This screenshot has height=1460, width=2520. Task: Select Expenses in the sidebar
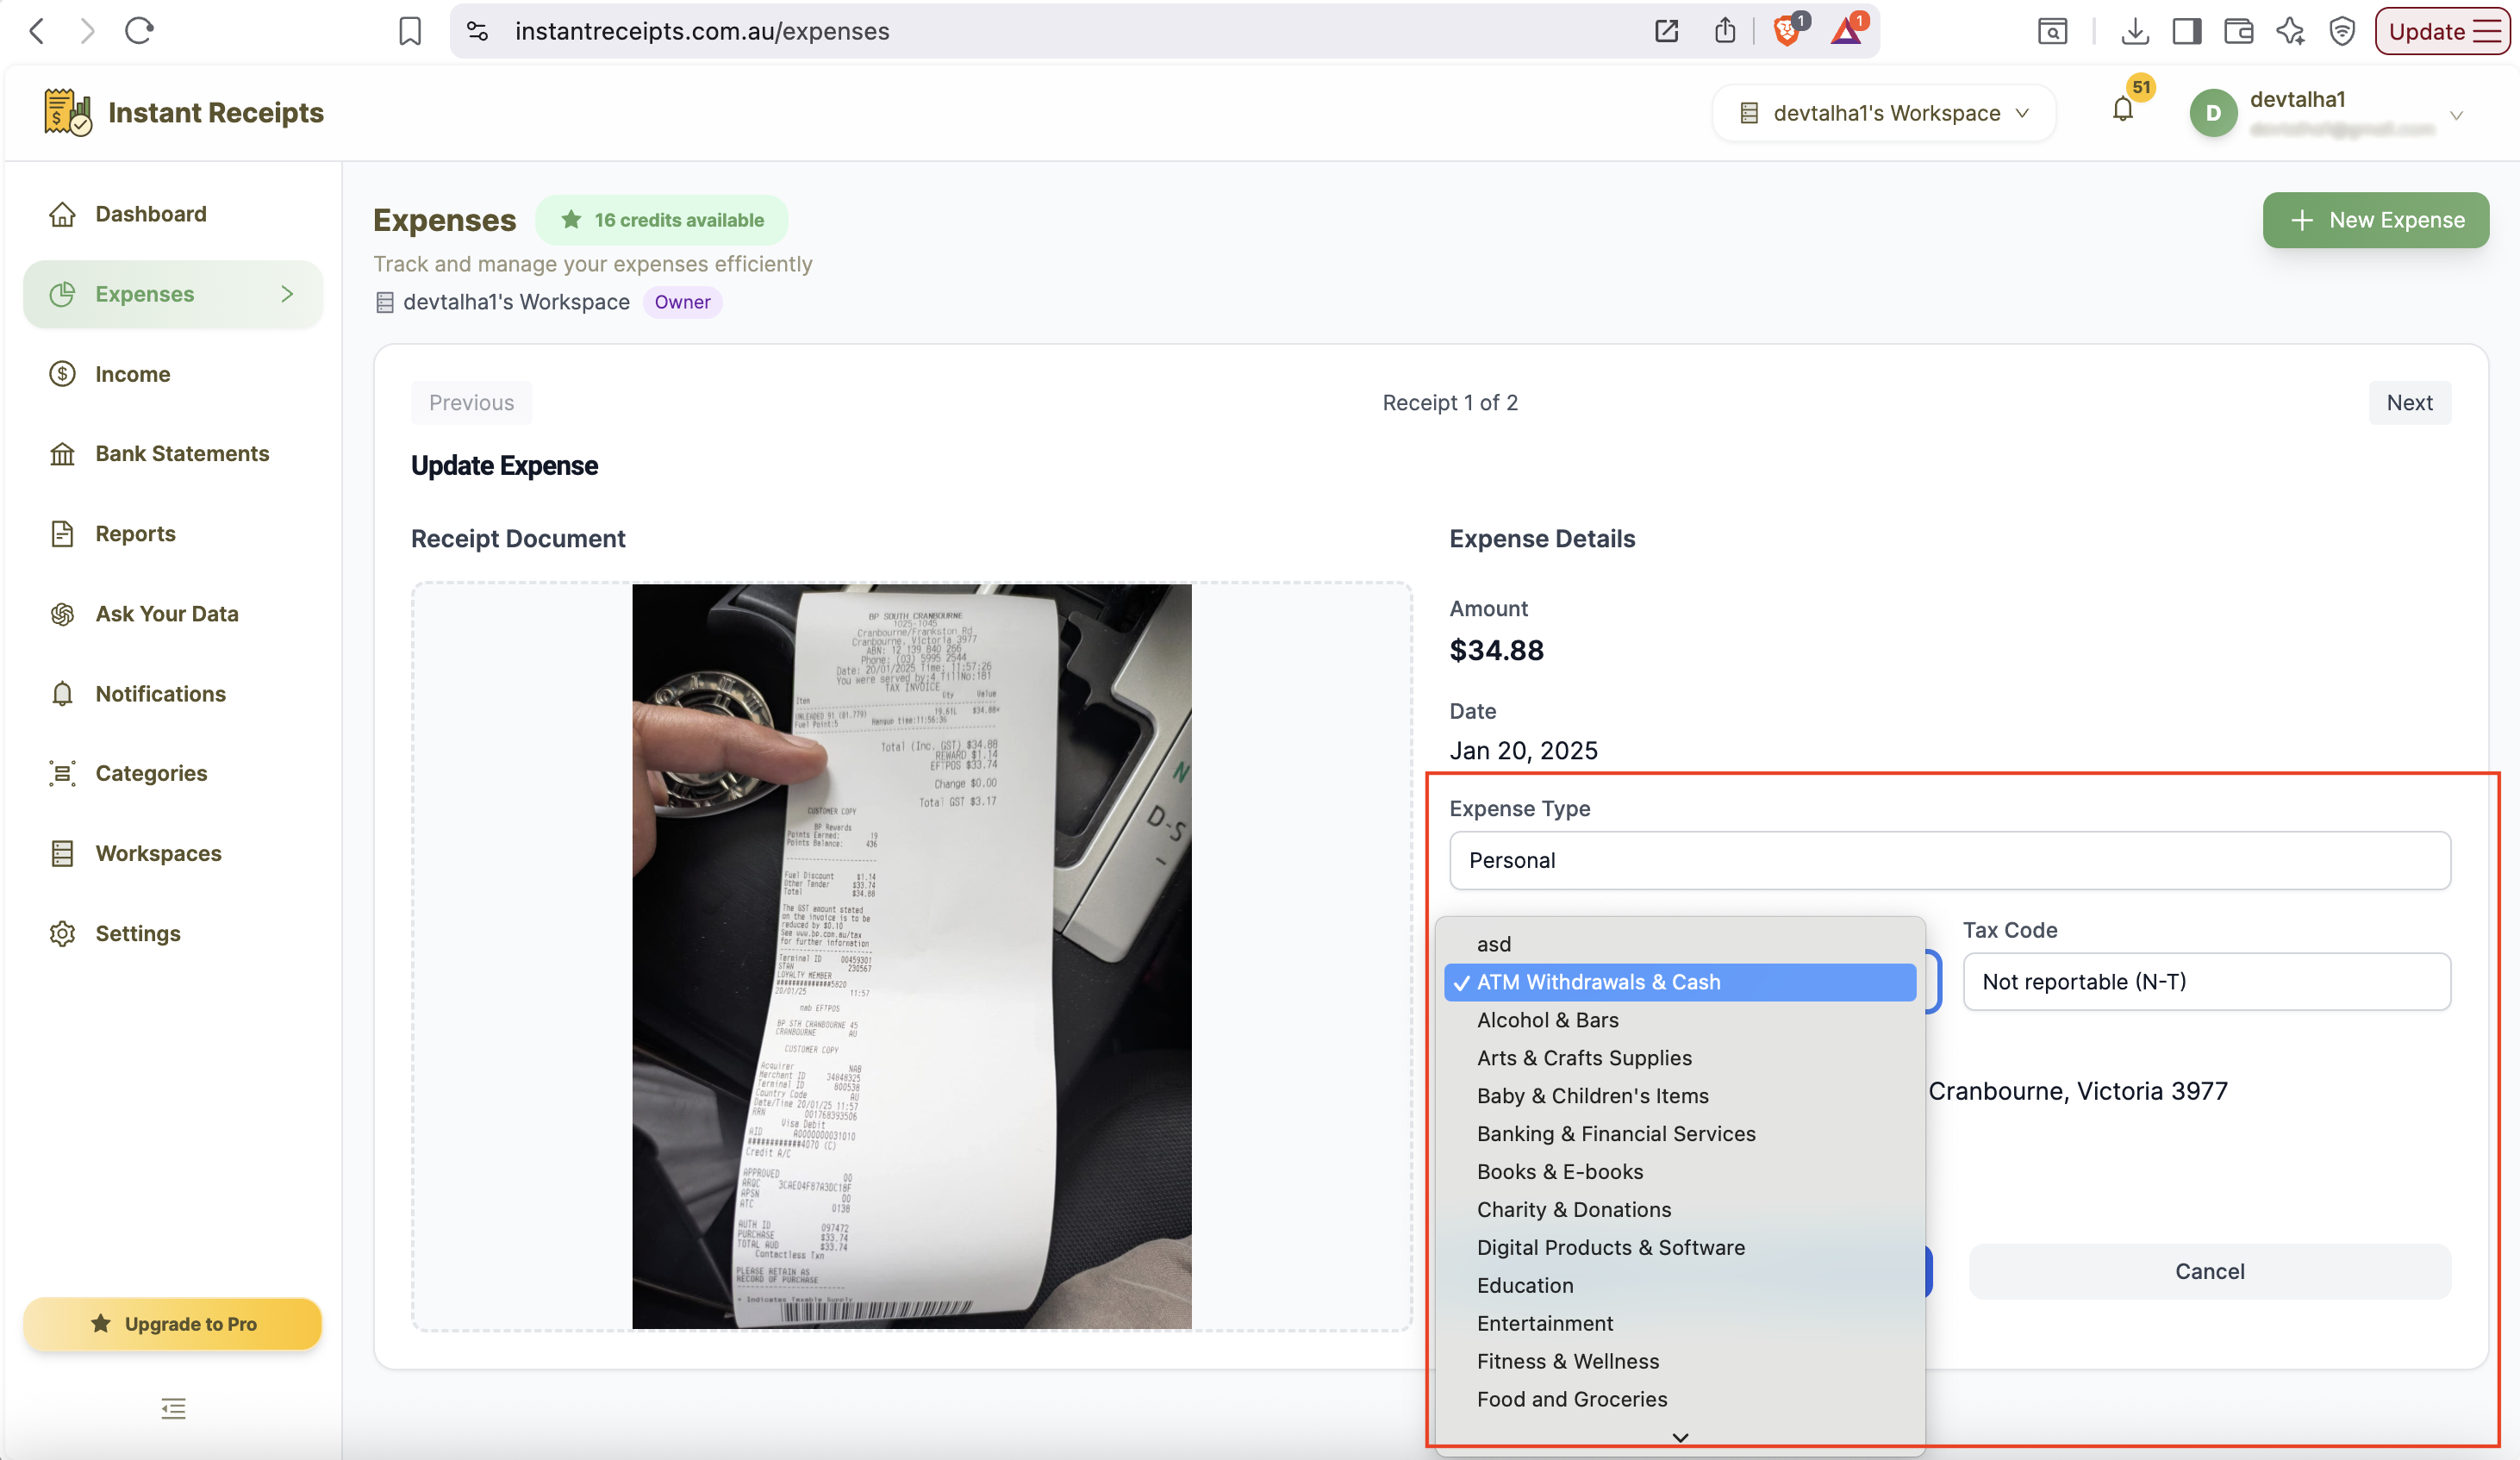[x=173, y=294]
